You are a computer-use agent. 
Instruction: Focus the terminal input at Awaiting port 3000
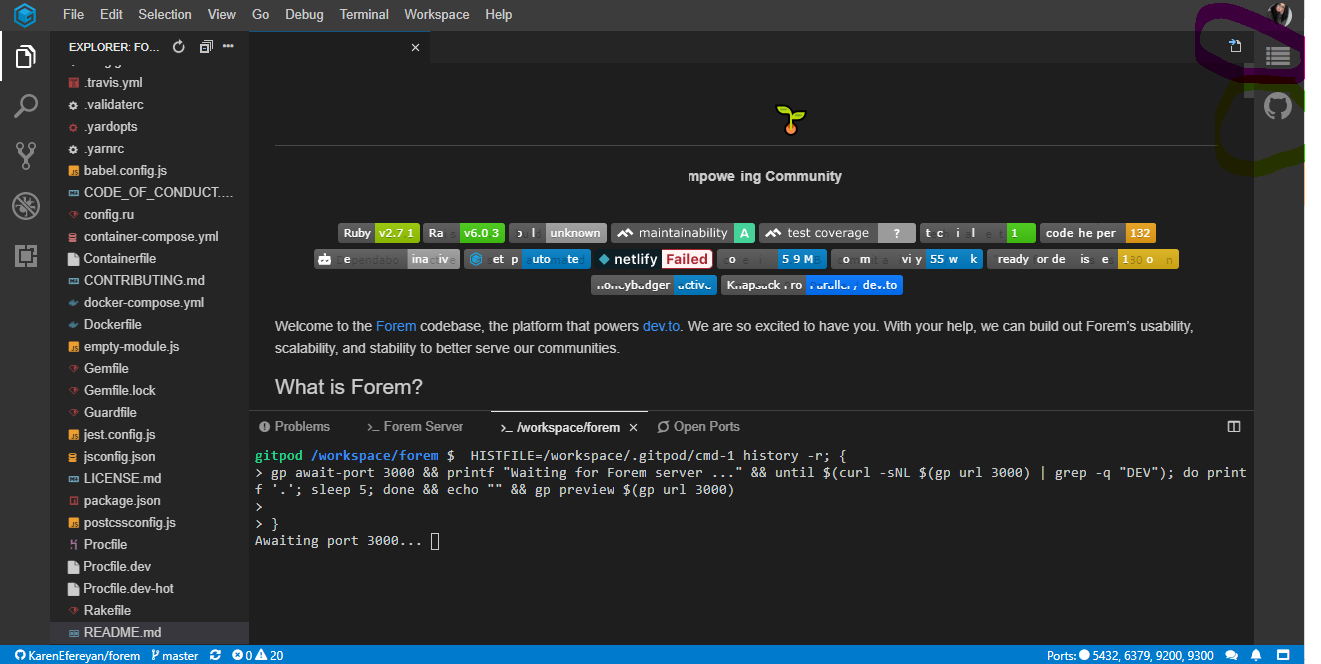tap(435, 541)
